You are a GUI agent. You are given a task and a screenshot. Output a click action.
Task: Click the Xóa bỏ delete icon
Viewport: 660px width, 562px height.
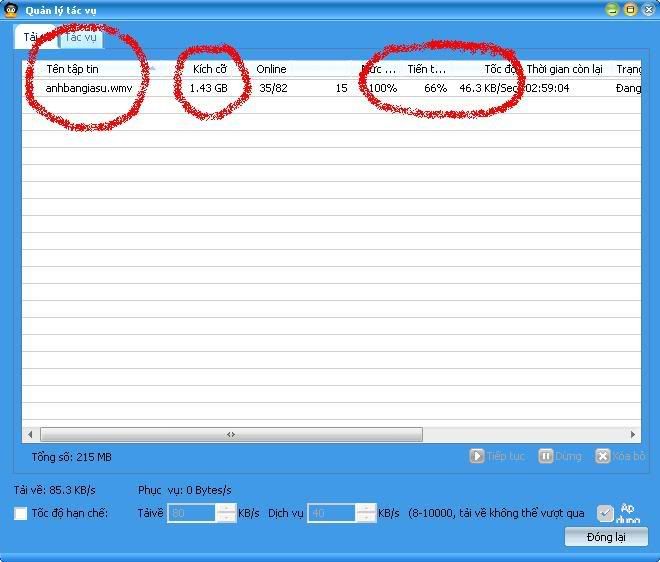[x=603, y=456]
